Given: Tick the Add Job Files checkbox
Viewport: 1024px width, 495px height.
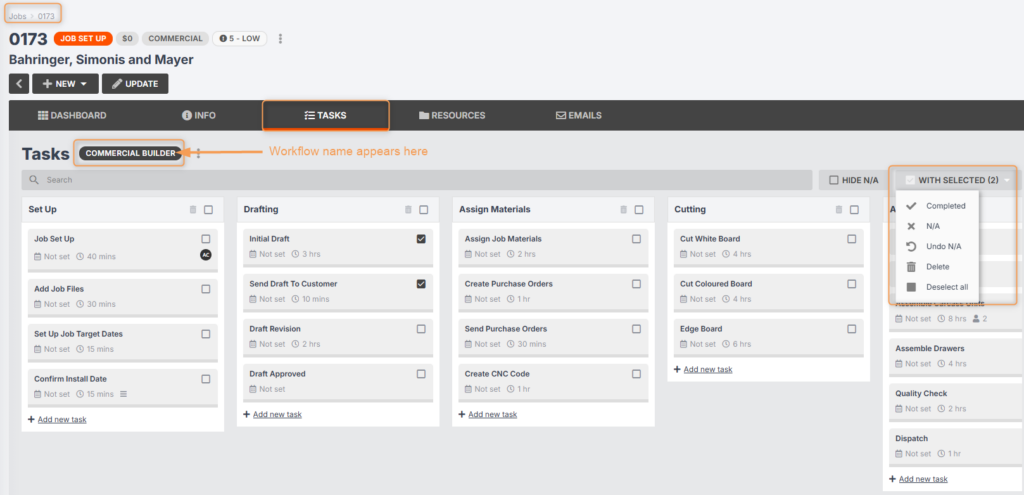Looking at the screenshot, I should (205, 289).
